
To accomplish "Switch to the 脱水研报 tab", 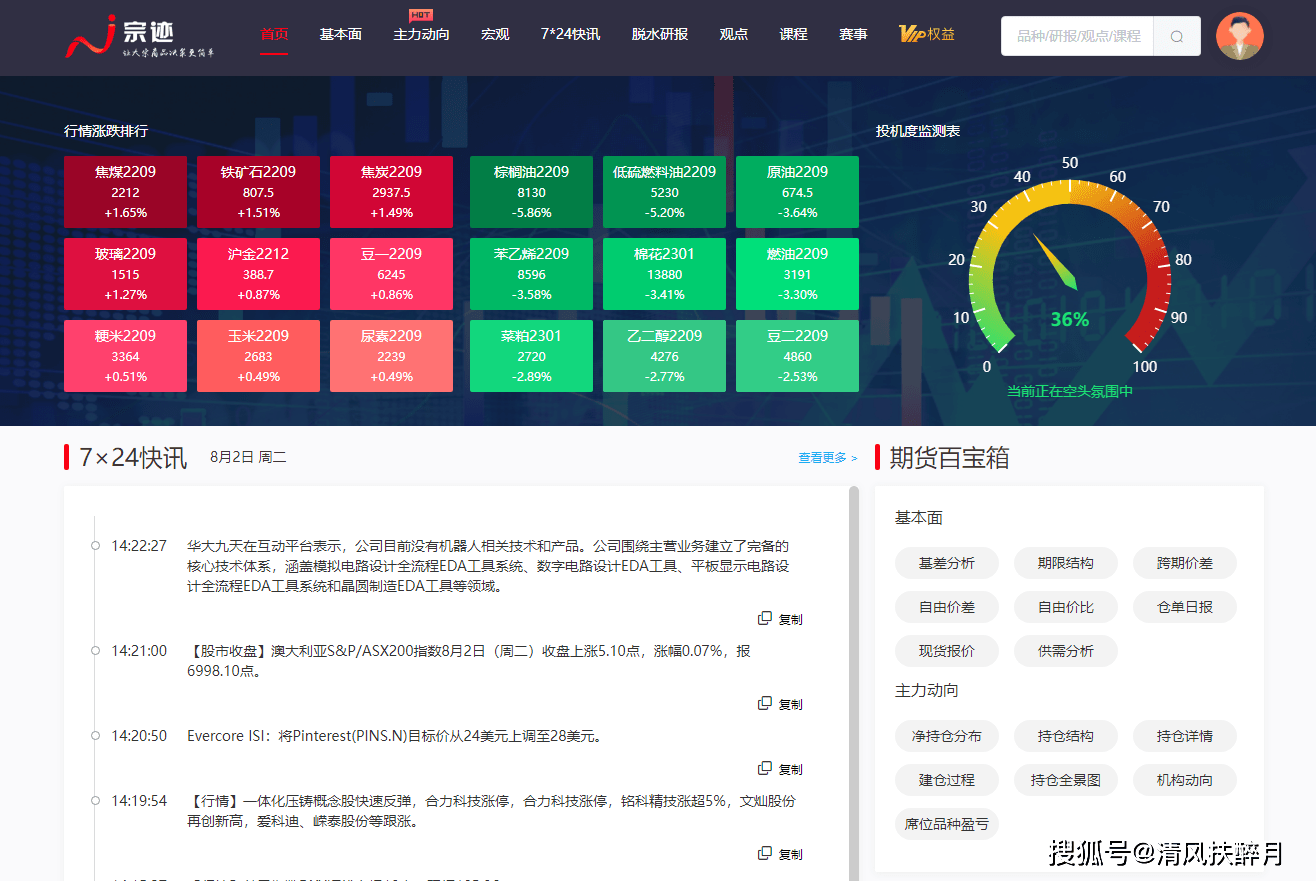I will point(659,34).
